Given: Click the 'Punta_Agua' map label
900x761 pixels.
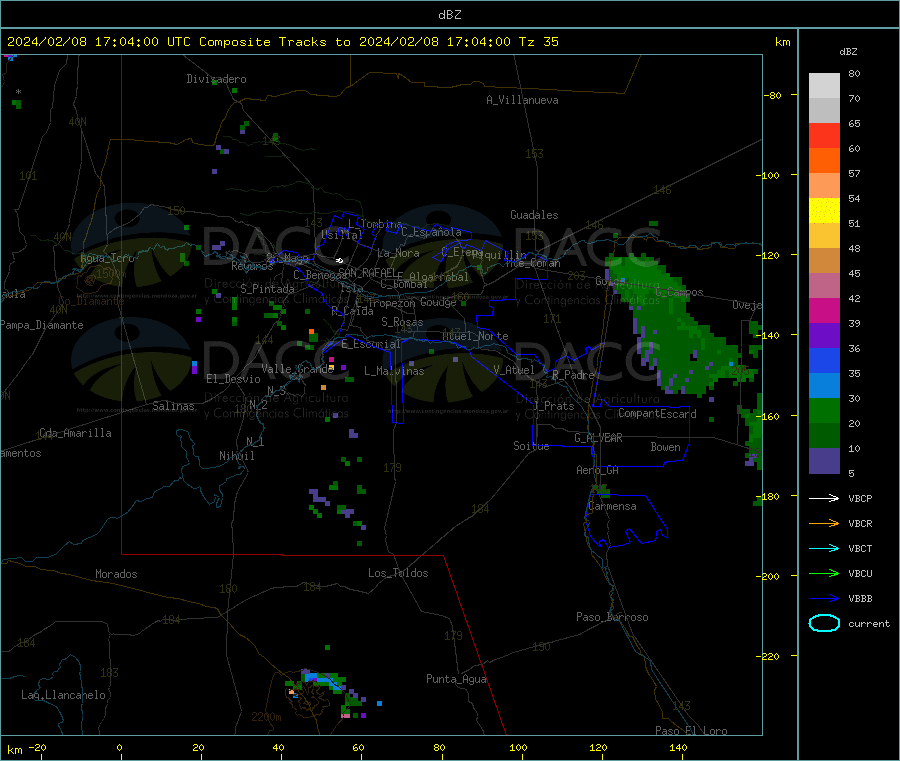Looking at the screenshot, I should click(456, 679).
